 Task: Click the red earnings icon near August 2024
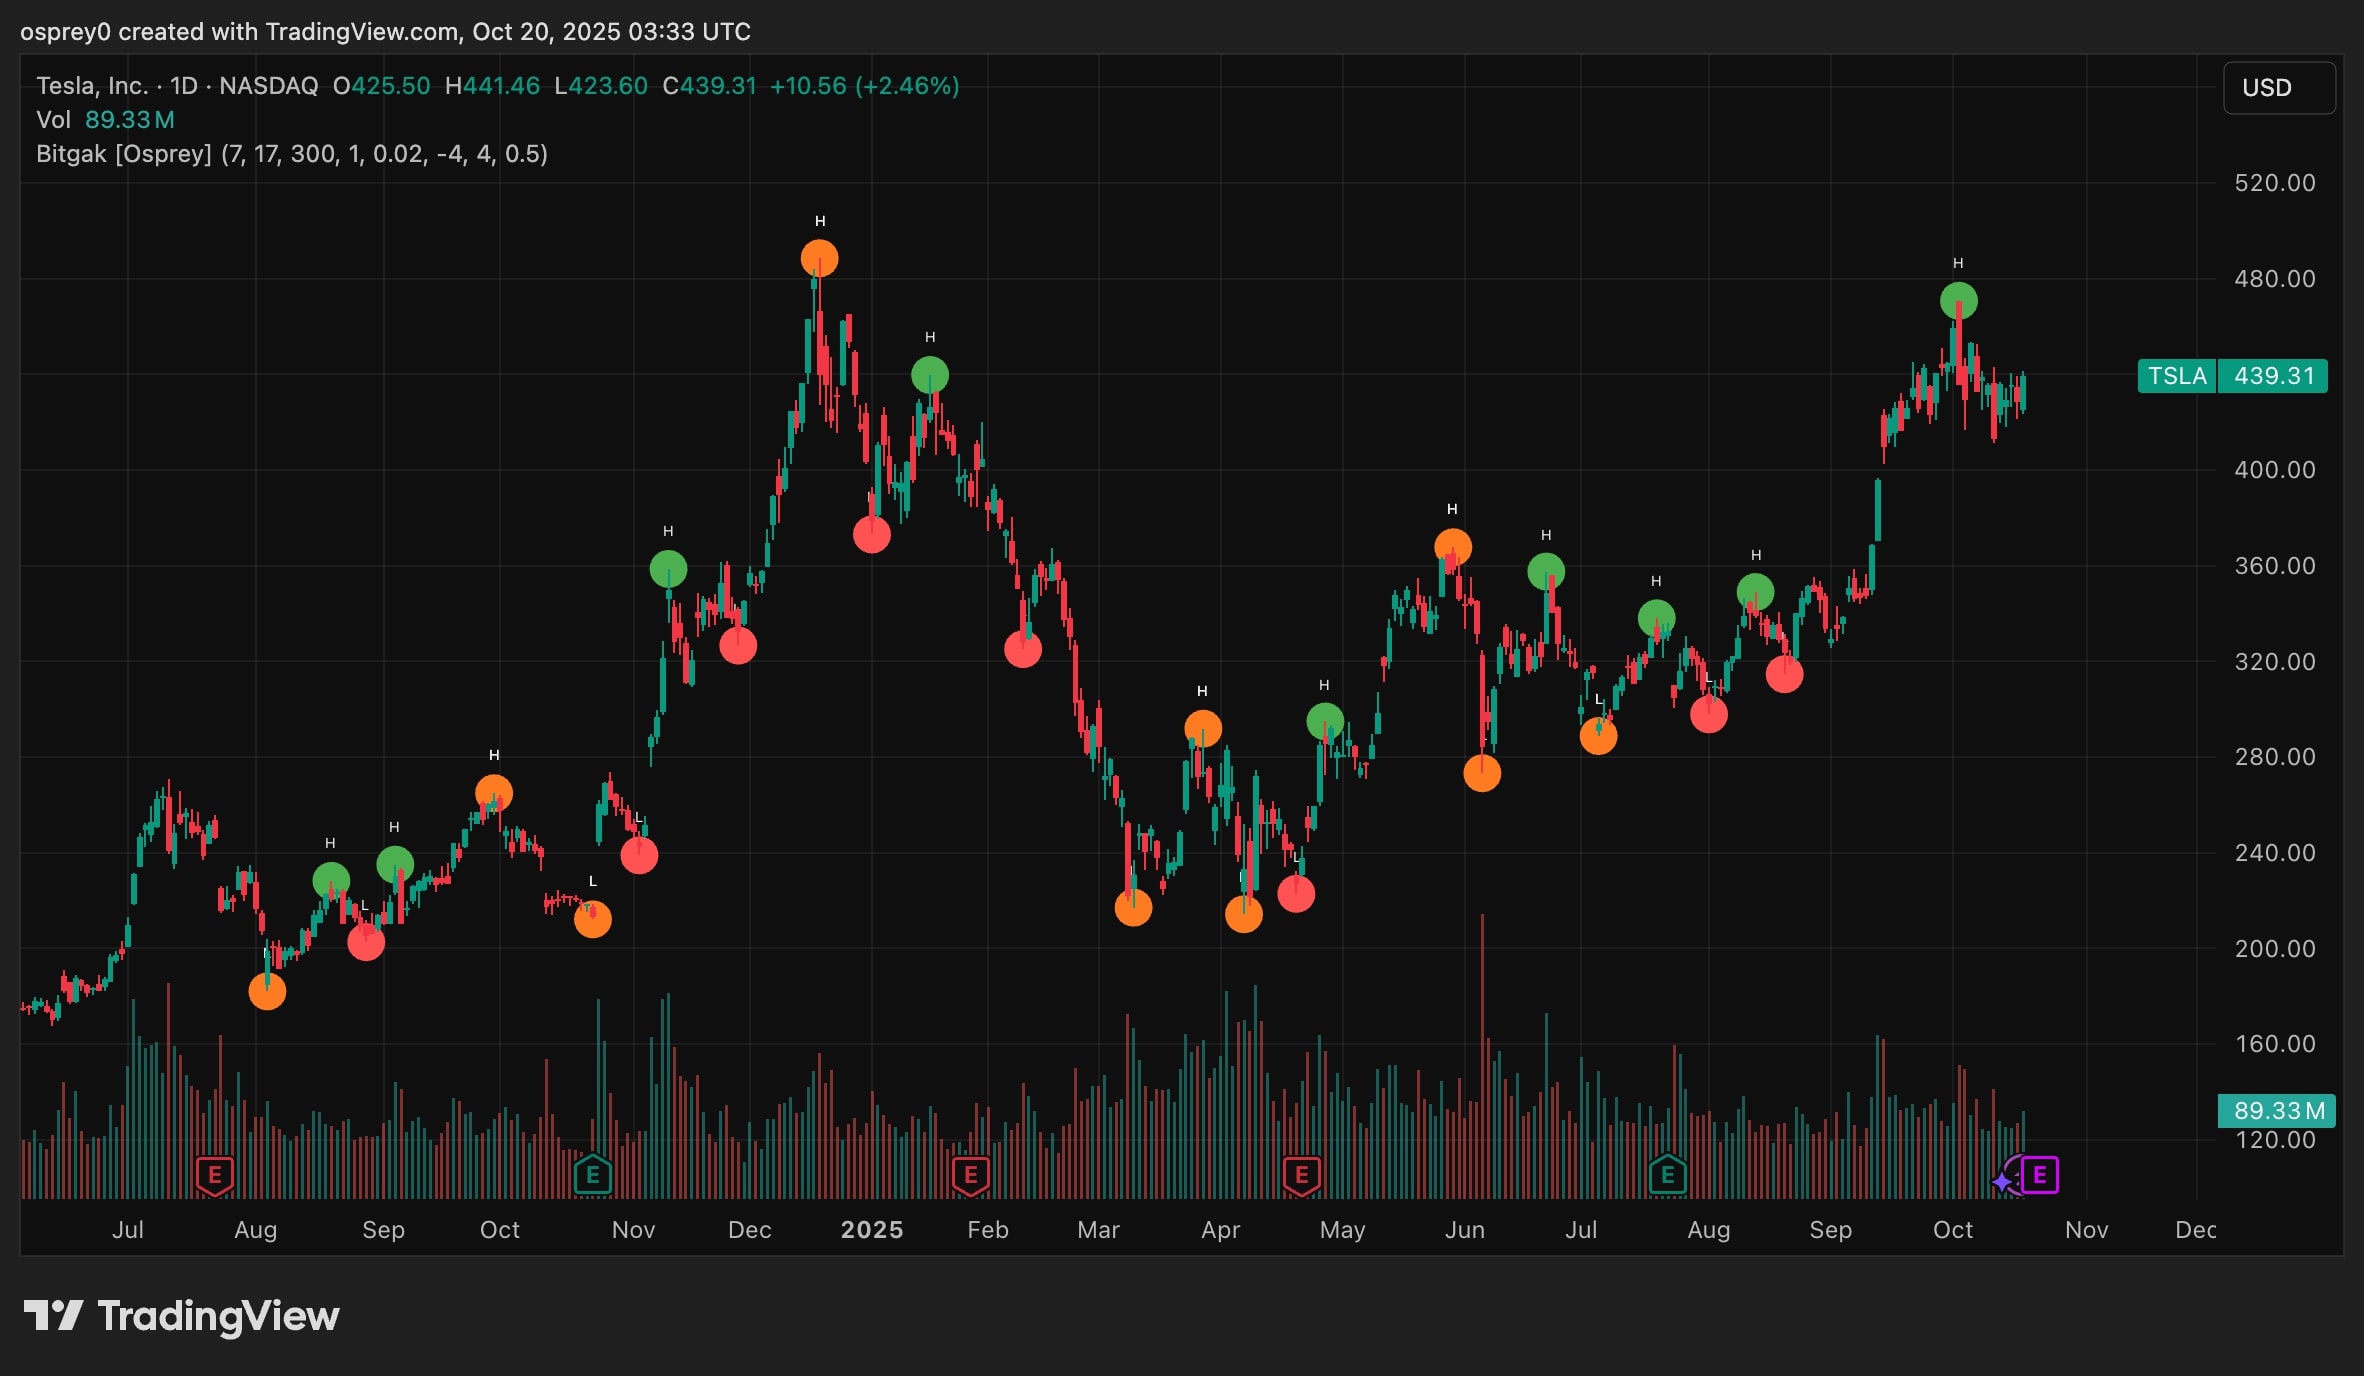(x=215, y=1176)
